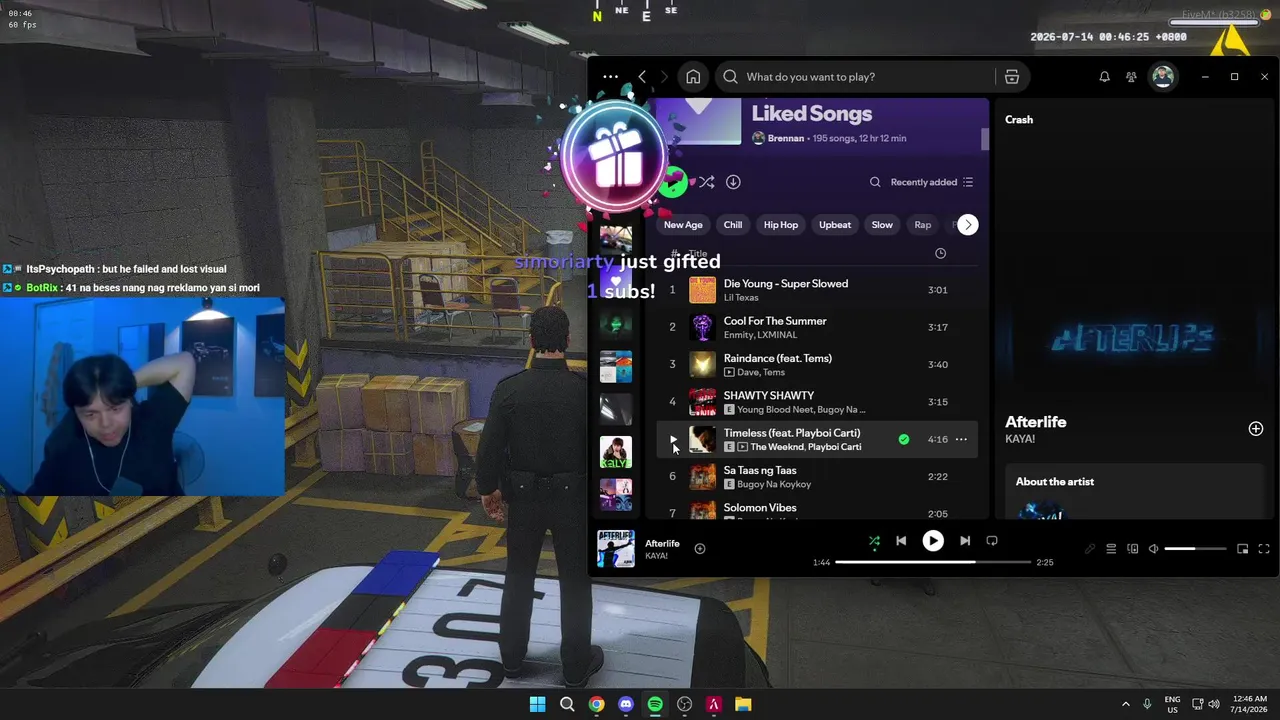Download the Liked Songs playlist
The width and height of the screenshot is (1280, 720).
[733, 182]
